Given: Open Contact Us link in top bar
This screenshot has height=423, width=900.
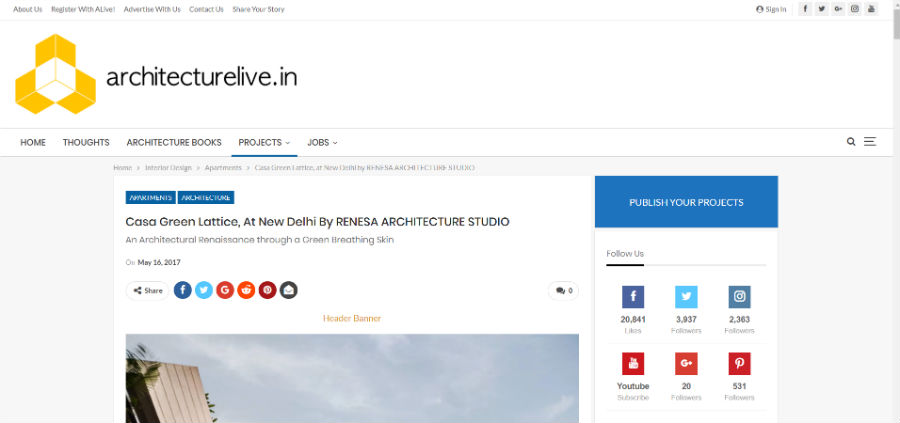Looking at the screenshot, I should click(x=206, y=9).
